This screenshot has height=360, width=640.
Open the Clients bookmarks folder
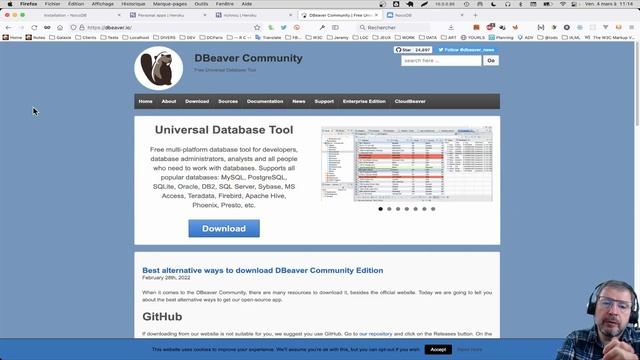[86, 37]
